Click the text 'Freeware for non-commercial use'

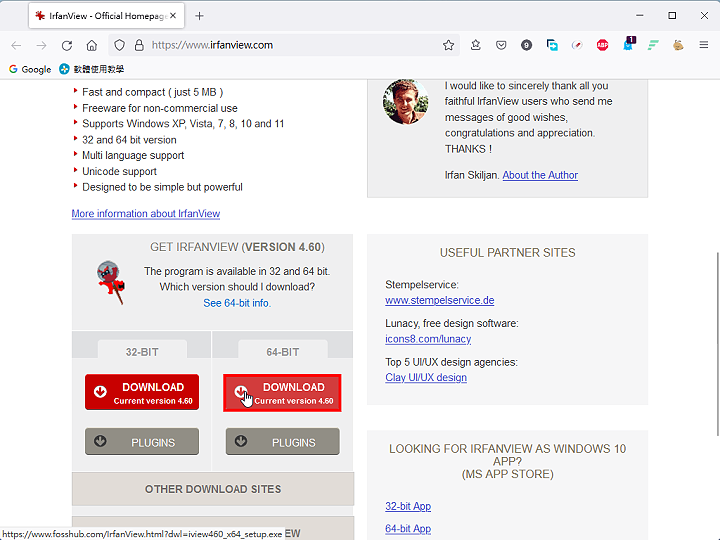pyautogui.click(x=160, y=108)
